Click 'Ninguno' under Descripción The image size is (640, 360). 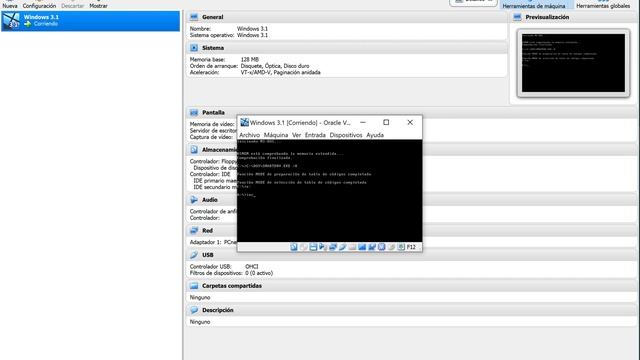pyautogui.click(x=200, y=322)
